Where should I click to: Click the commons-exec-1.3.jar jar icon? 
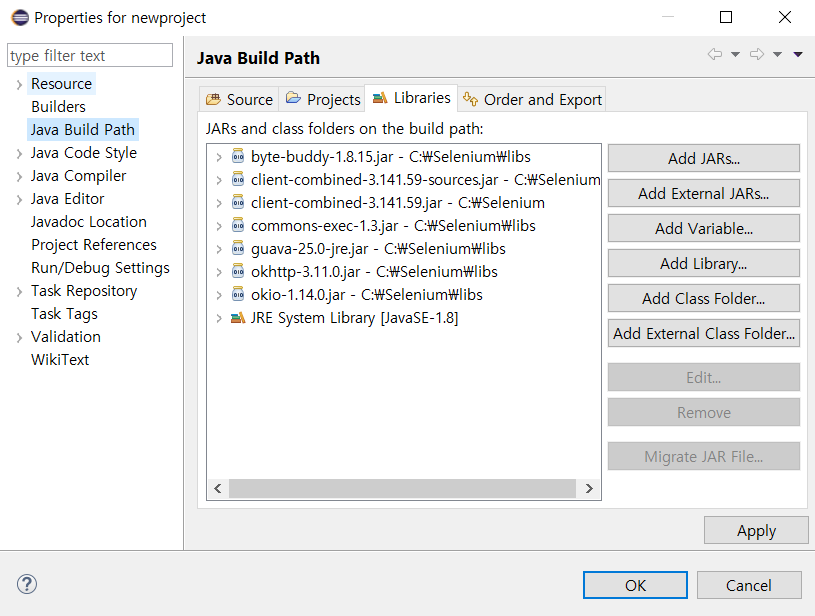tap(238, 225)
